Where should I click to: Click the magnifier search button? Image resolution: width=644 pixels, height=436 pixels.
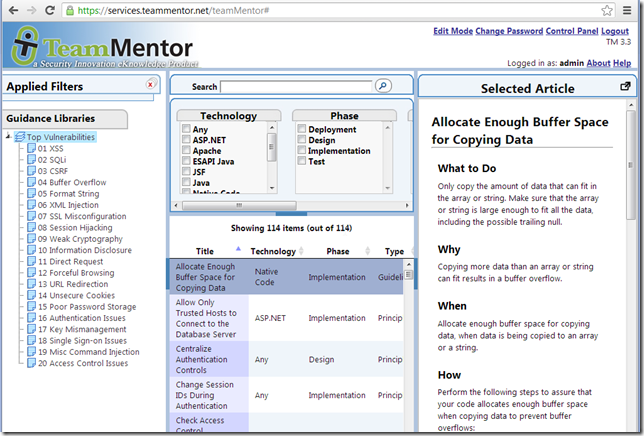tap(383, 86)
